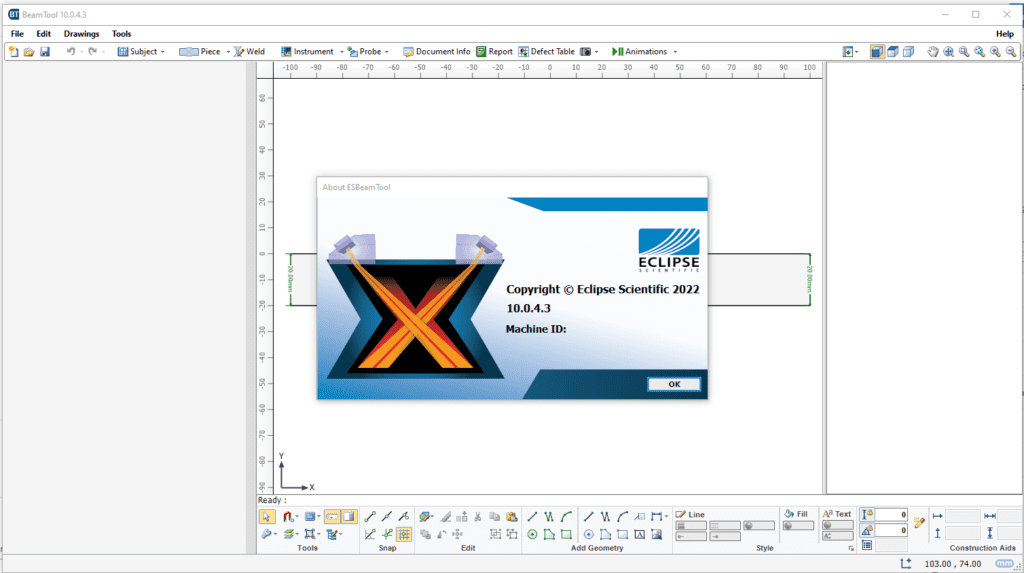This screenshot has height=573, width=1024.
Task: Click the Save disk icon
Action: [x=45, y=51]
